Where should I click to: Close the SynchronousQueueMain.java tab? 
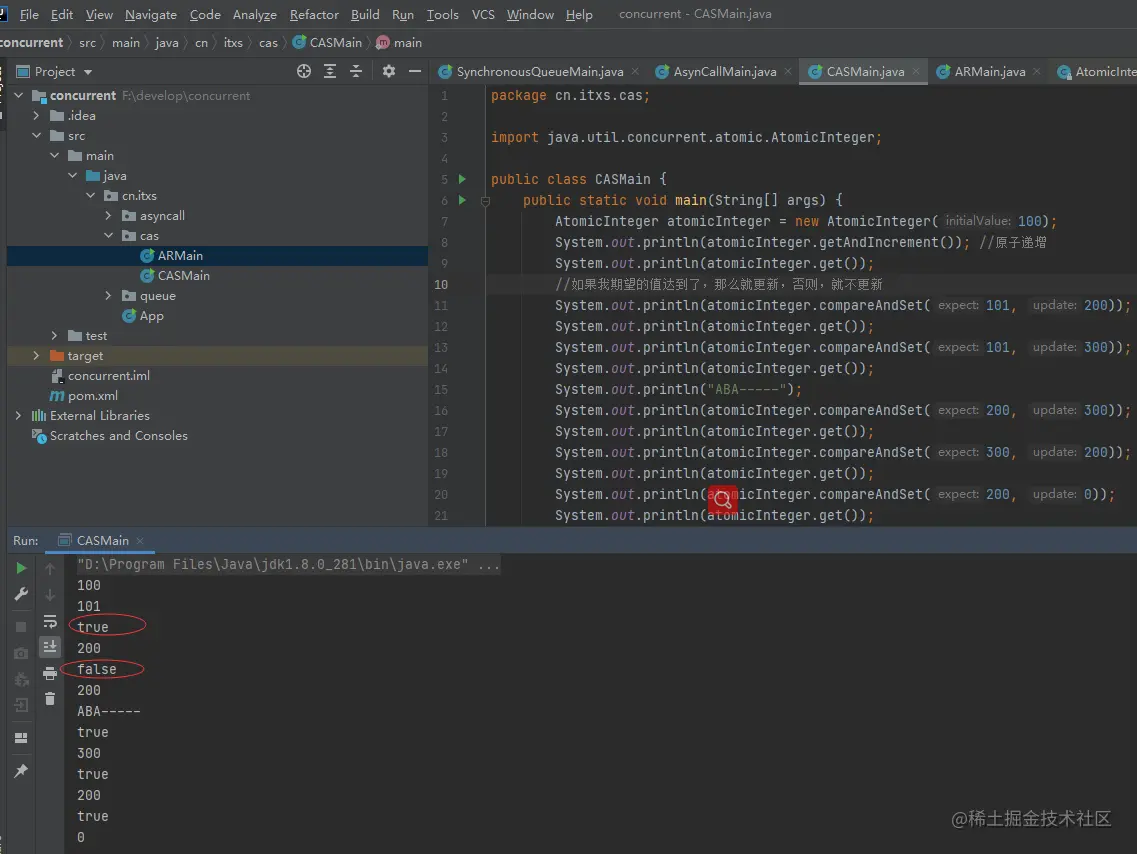click(x=635, y=71)
